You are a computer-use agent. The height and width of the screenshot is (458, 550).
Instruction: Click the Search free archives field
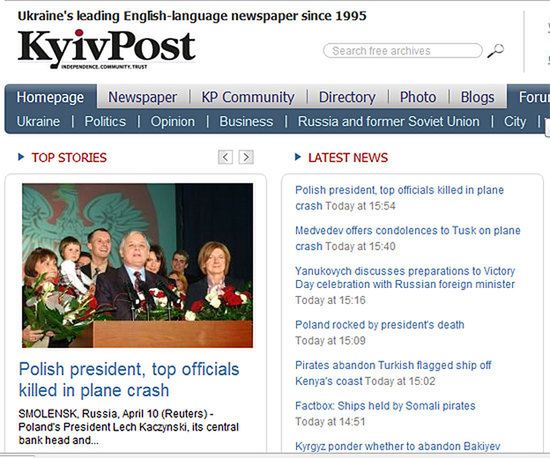(x=403, y=51)
